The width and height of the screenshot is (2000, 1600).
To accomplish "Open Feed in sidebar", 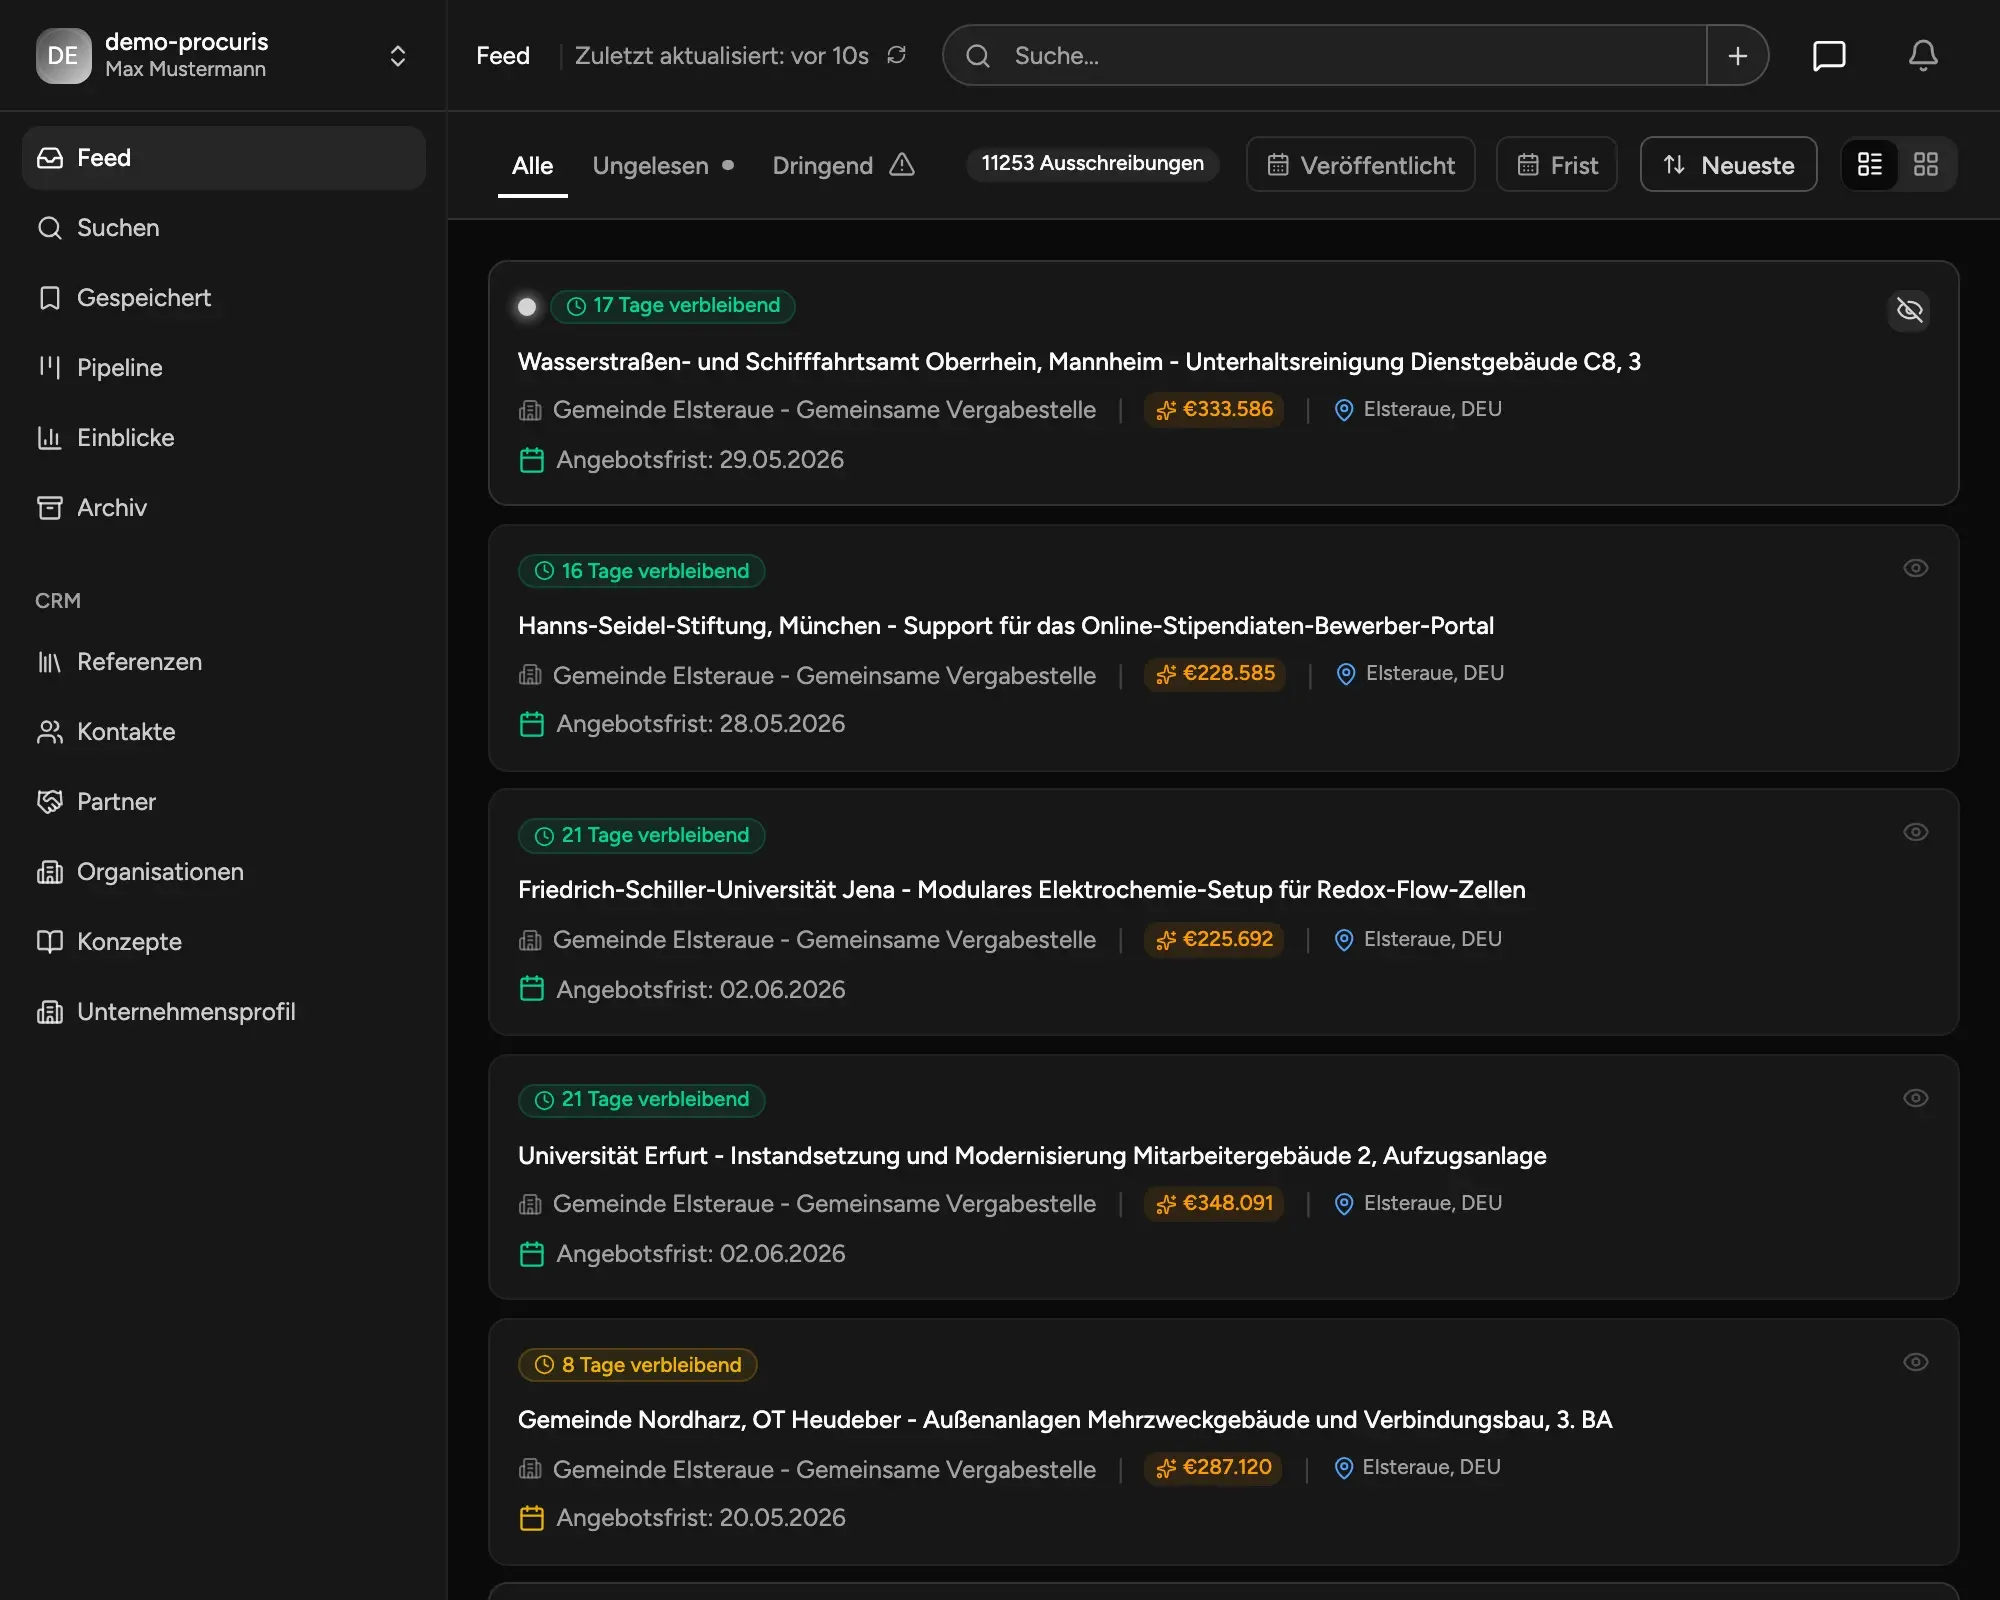I will [224, 158].
